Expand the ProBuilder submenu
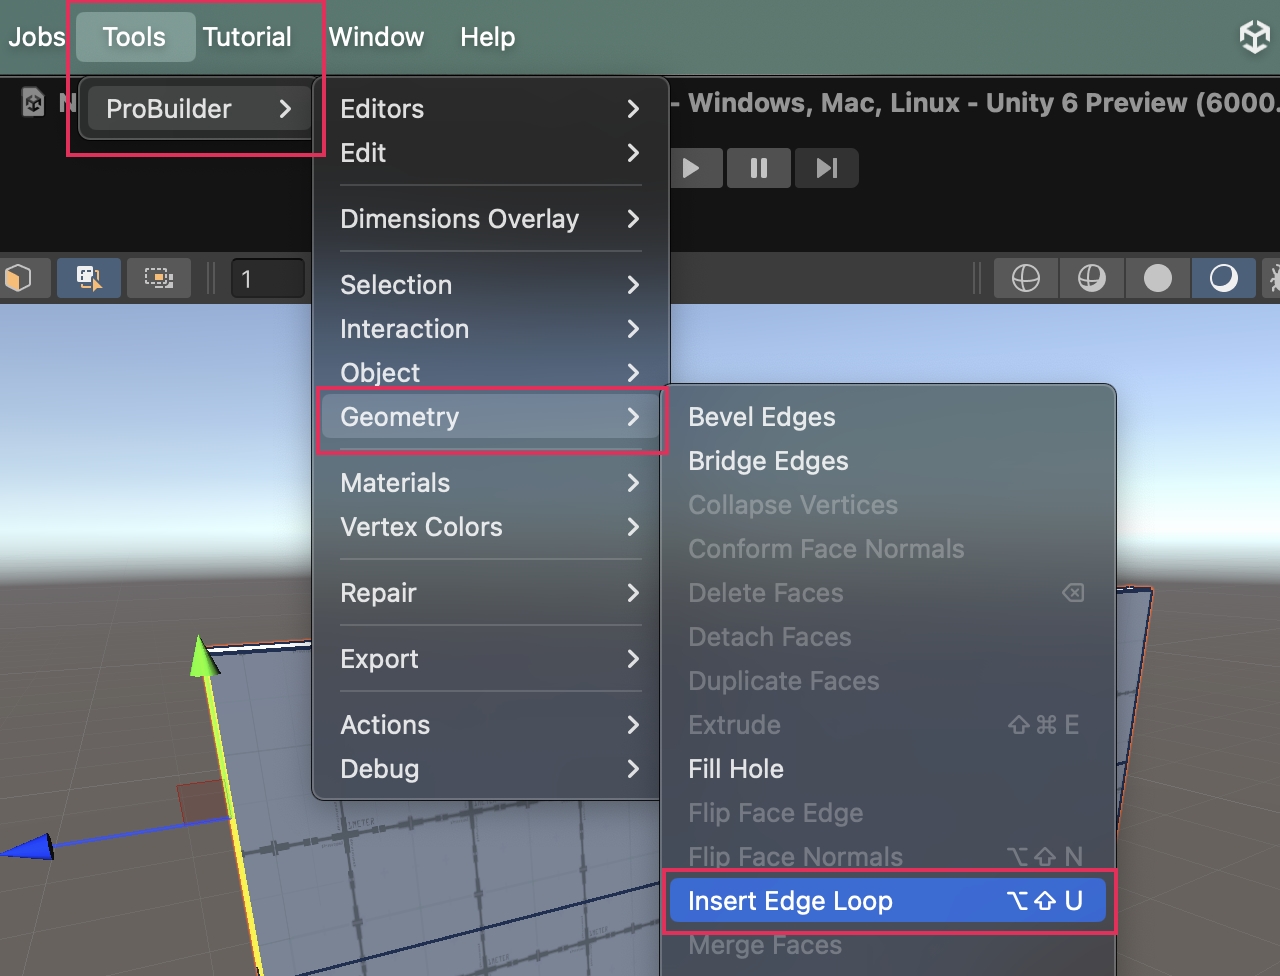The width and height of the screenshot is (1280, 976). (198, 108)
